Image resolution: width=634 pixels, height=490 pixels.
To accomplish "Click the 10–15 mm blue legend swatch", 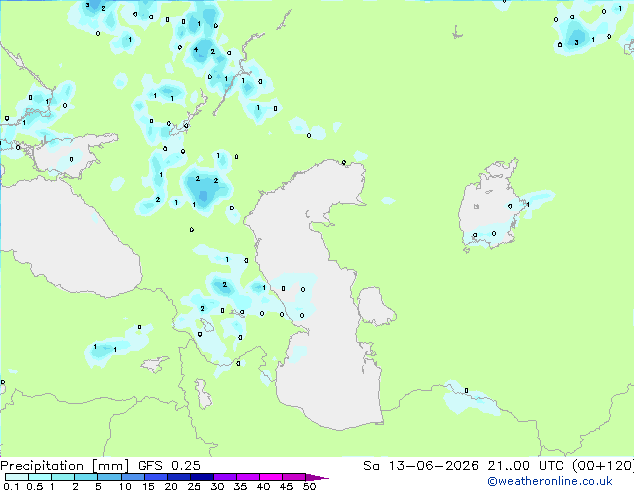I will (x=132, y=477).
